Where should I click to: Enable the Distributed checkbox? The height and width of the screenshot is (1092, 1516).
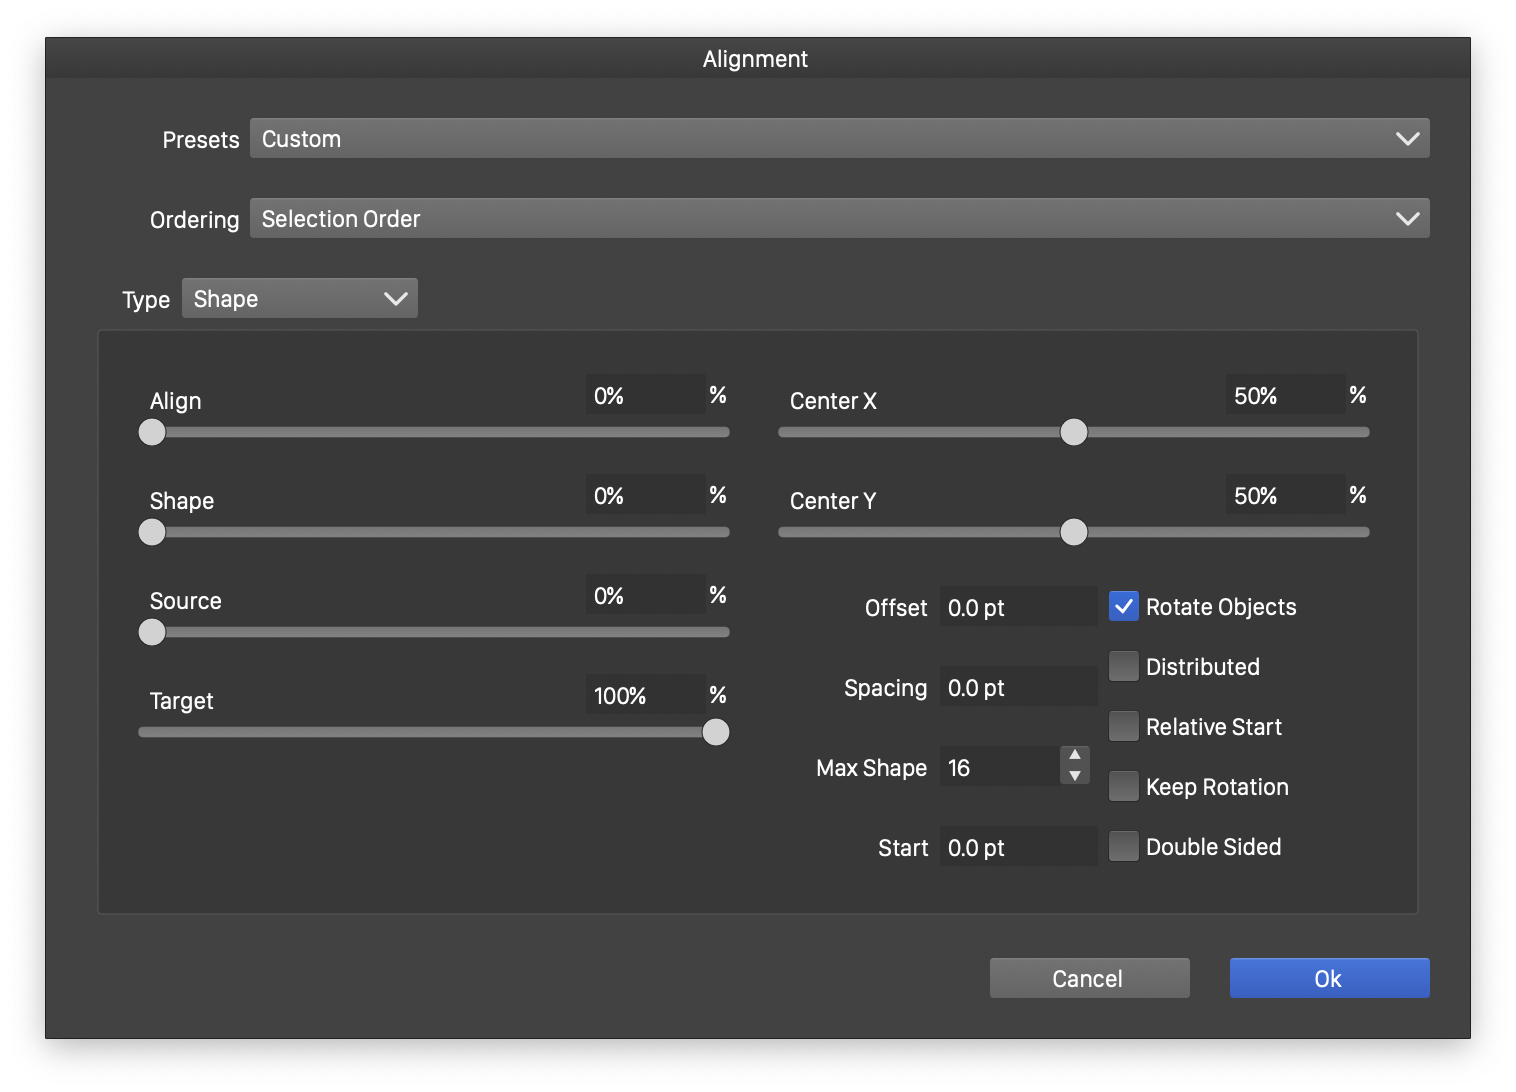coord(1124,667)
